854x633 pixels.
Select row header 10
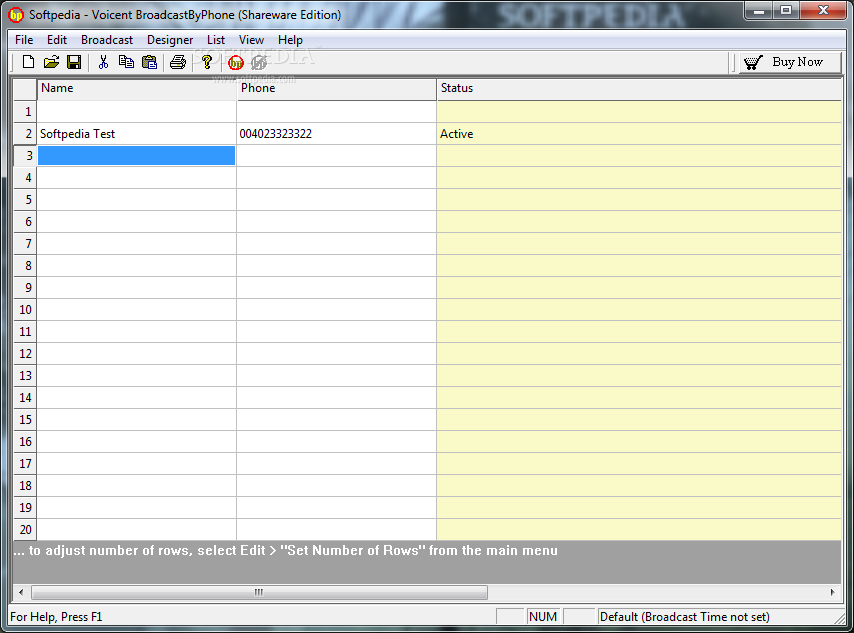25,310
